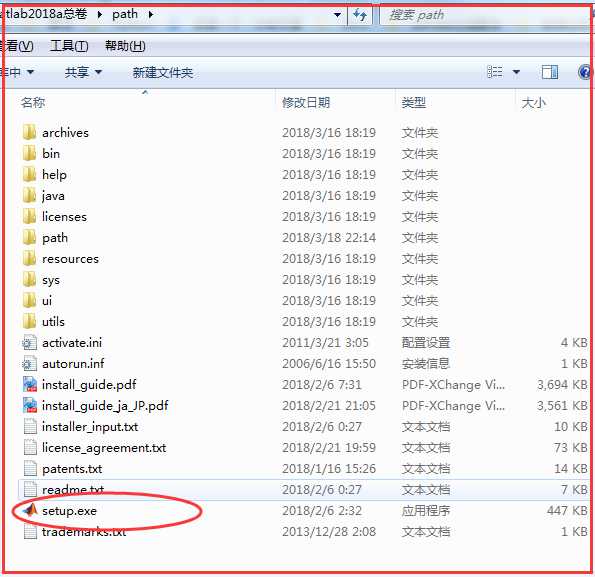Click the install_guide.pdf PDF icon
The width and height of the screenshot is (595, 577).
tap(30, 384)
